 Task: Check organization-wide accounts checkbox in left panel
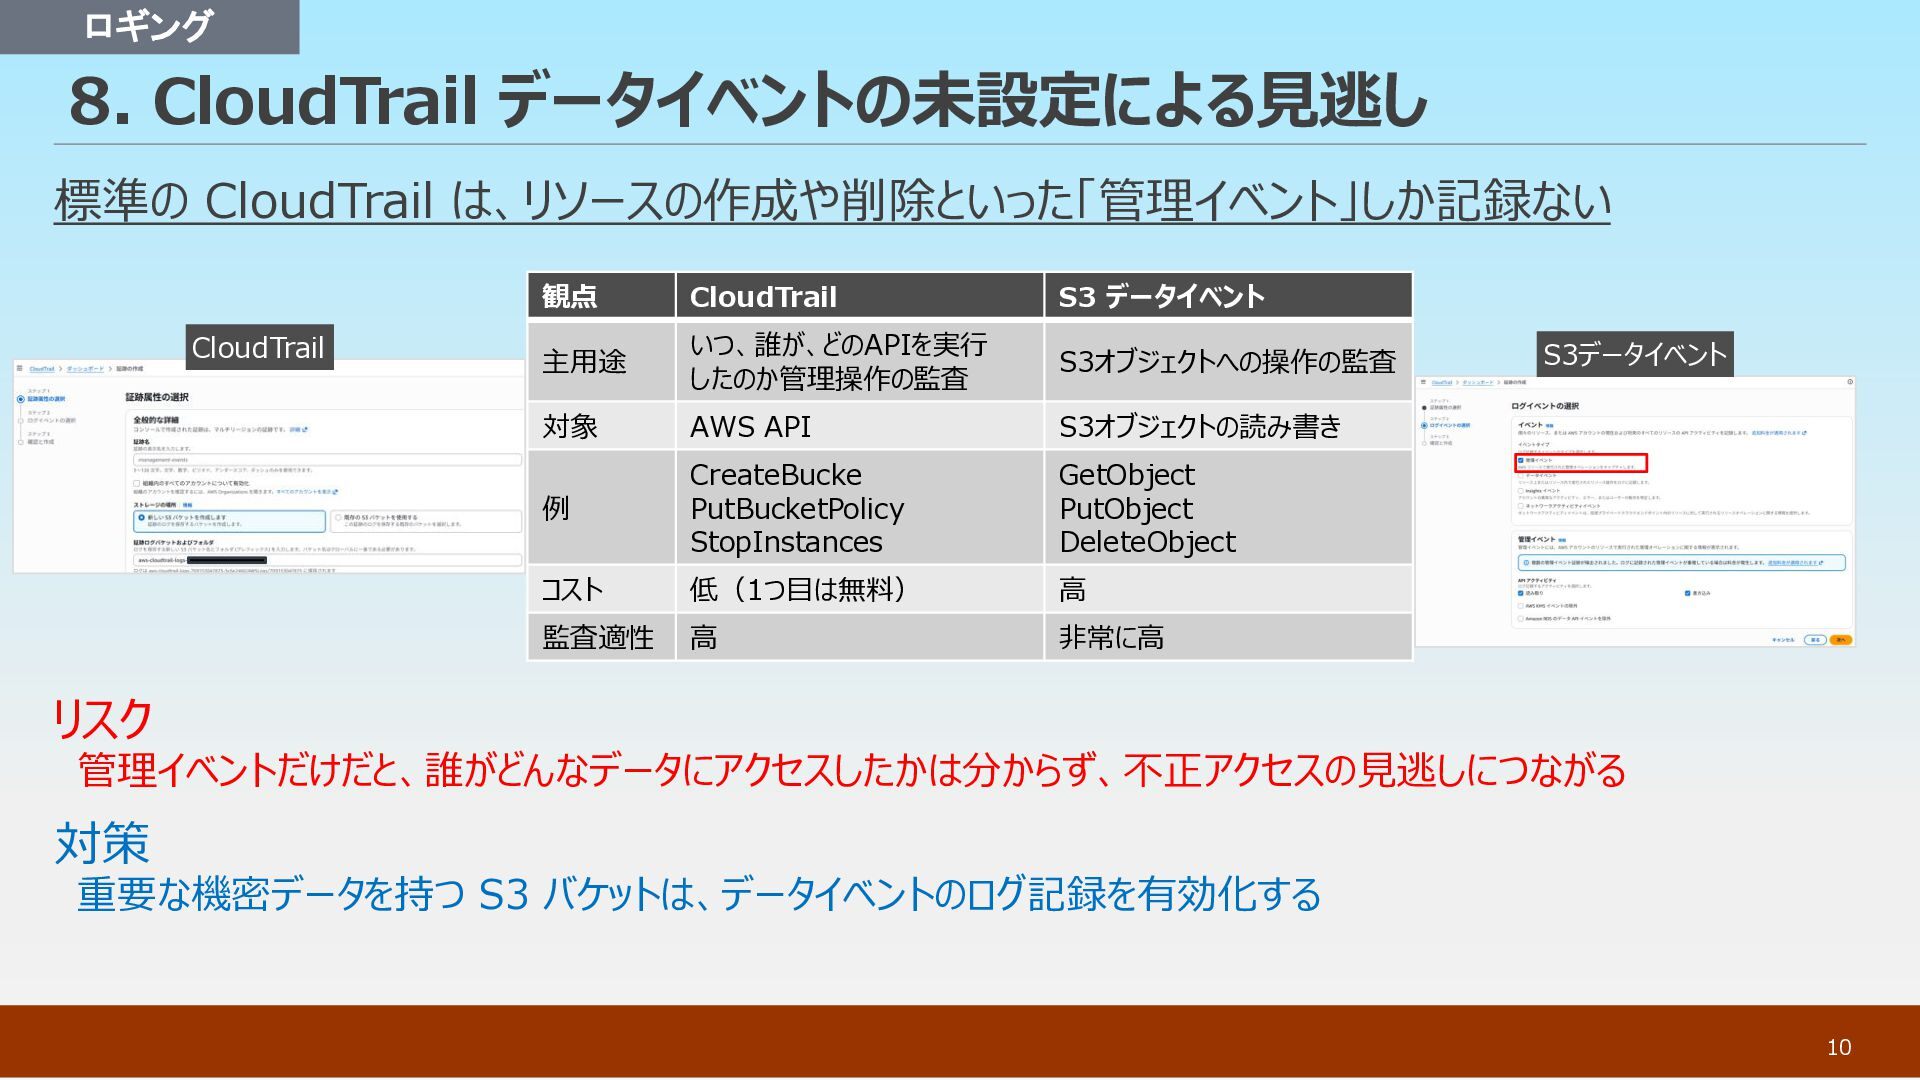coord(137,483)
